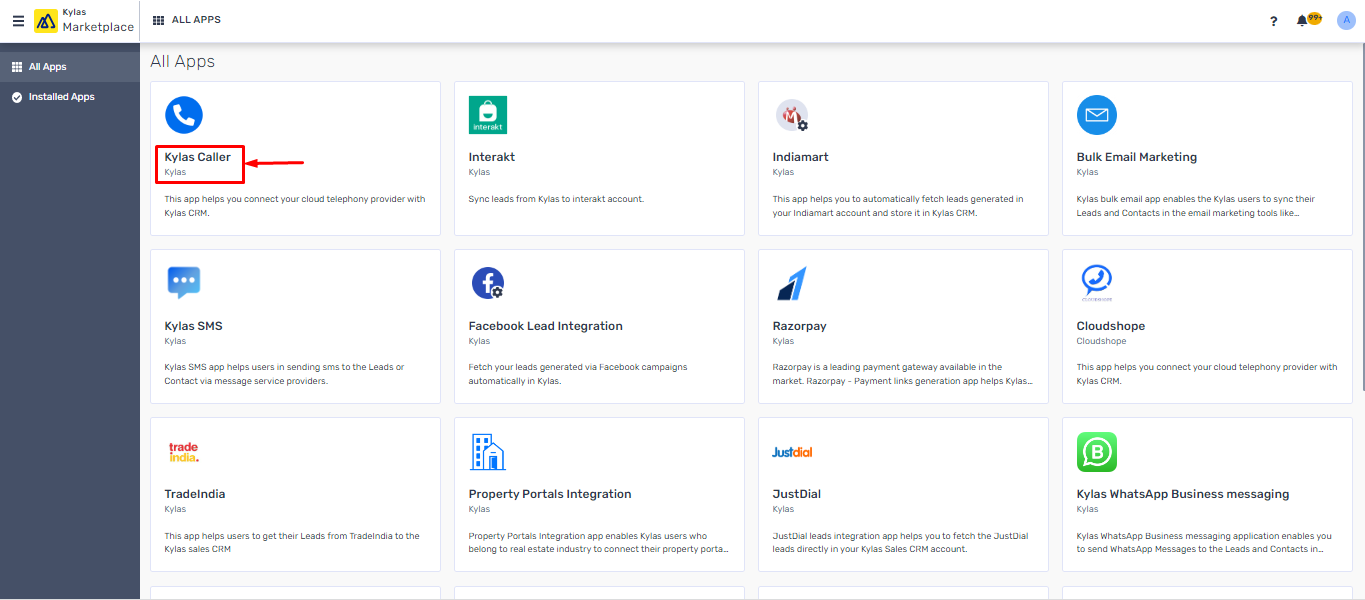The image size is (1365, 600).
Task: Open the Cloudshope app title
Action: pos(1111,326)
